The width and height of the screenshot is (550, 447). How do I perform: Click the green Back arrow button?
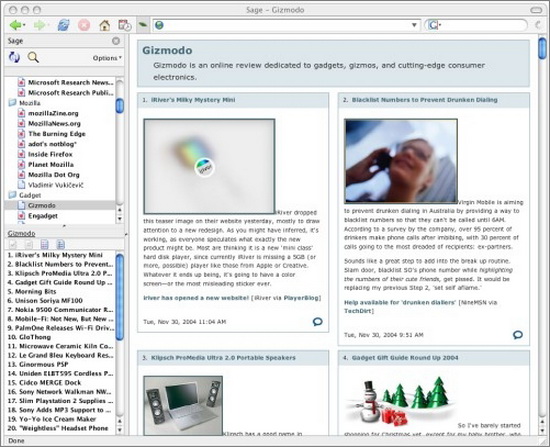click(x=15, y=25)
